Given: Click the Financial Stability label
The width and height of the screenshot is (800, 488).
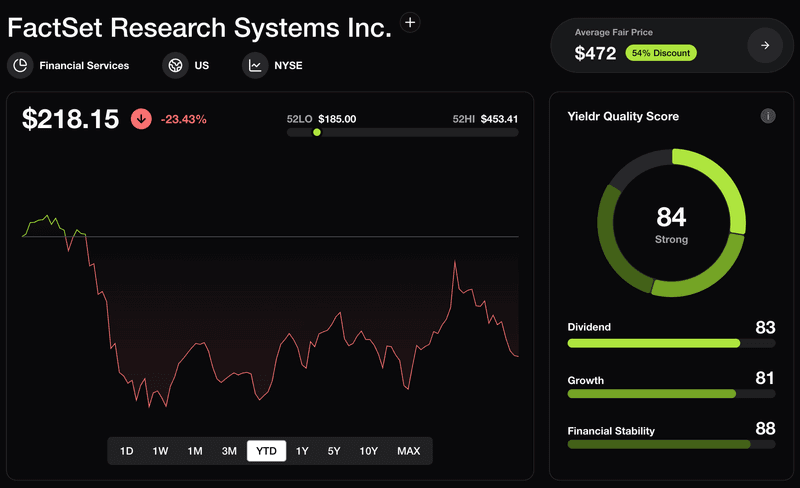Looking at the screenshot, I should (611, 431).
